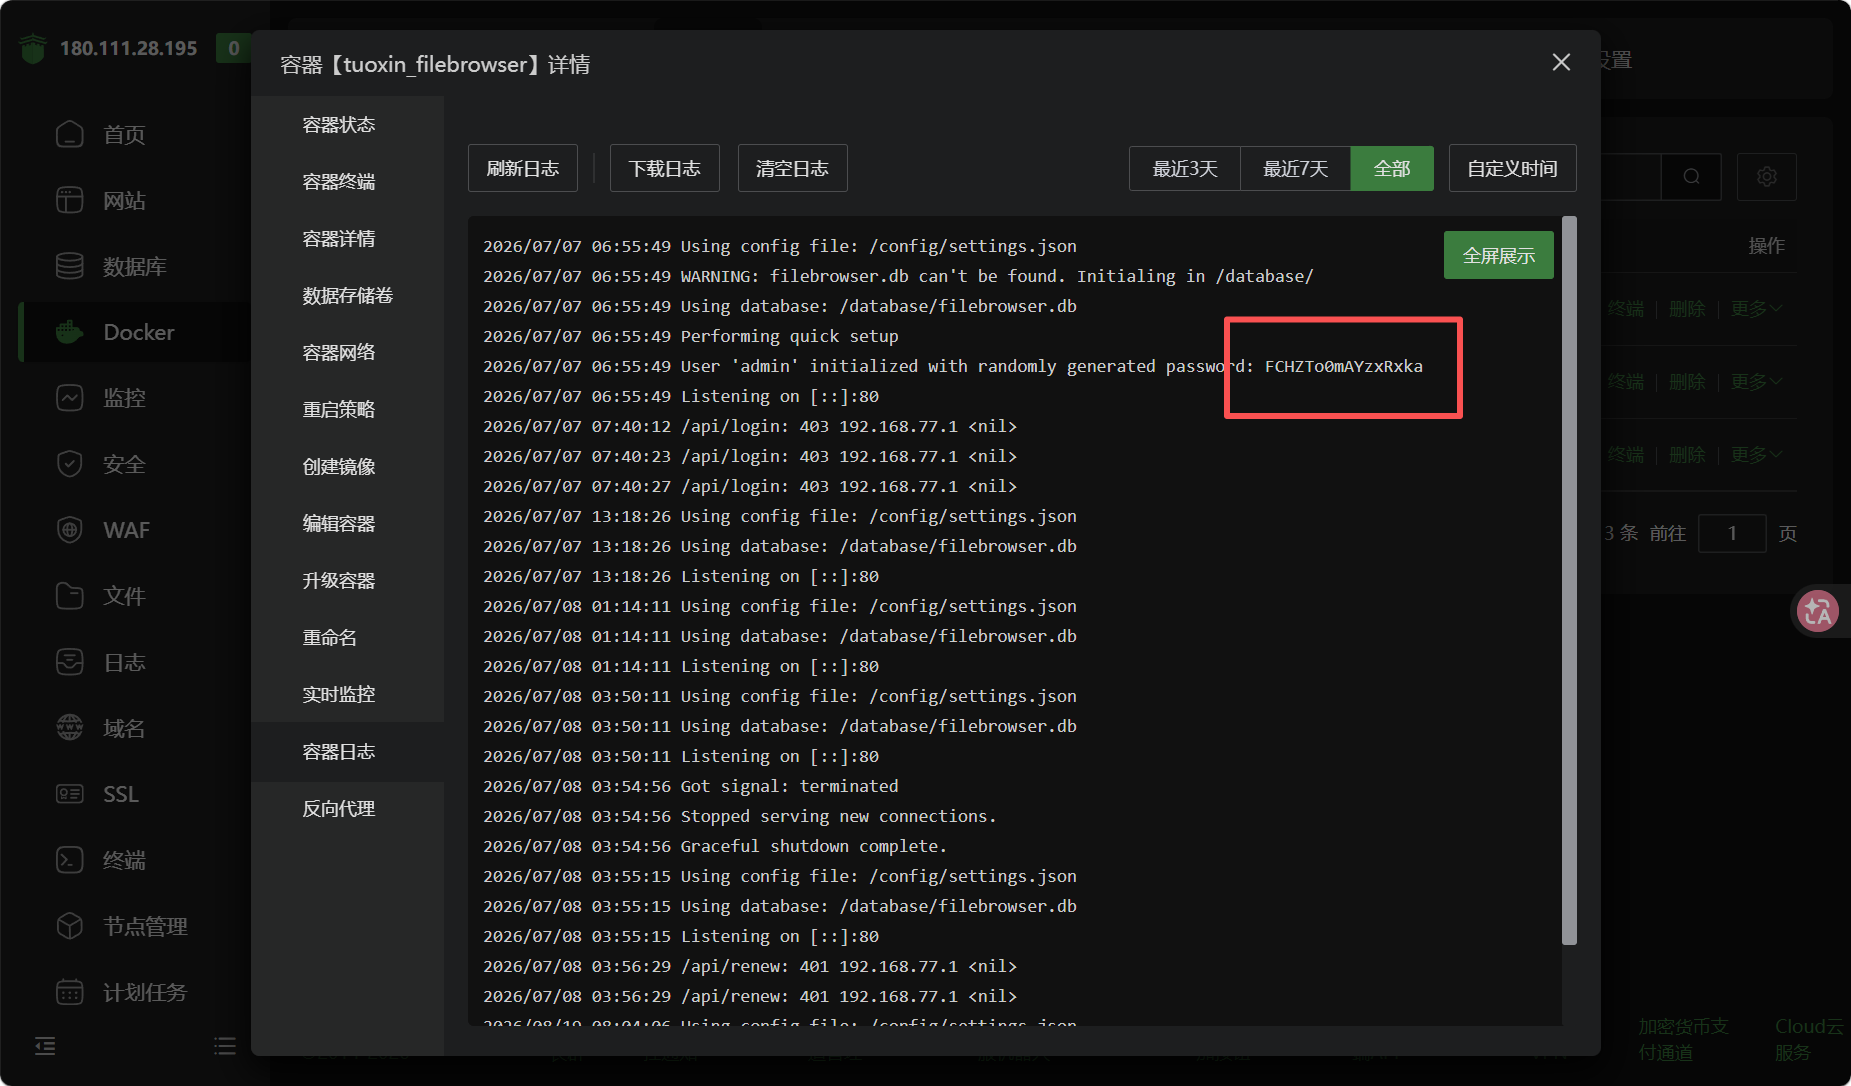Close the tuoxin_filebrowser details dialog
Screen dimensions: 1851x1086
(1561, 63)
